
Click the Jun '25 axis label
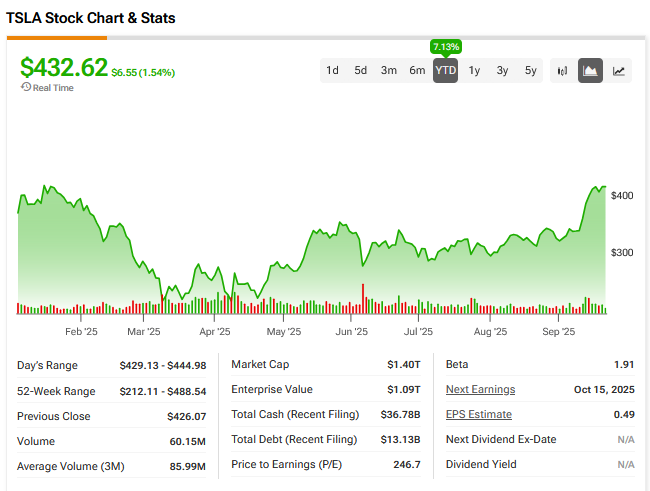352,331
